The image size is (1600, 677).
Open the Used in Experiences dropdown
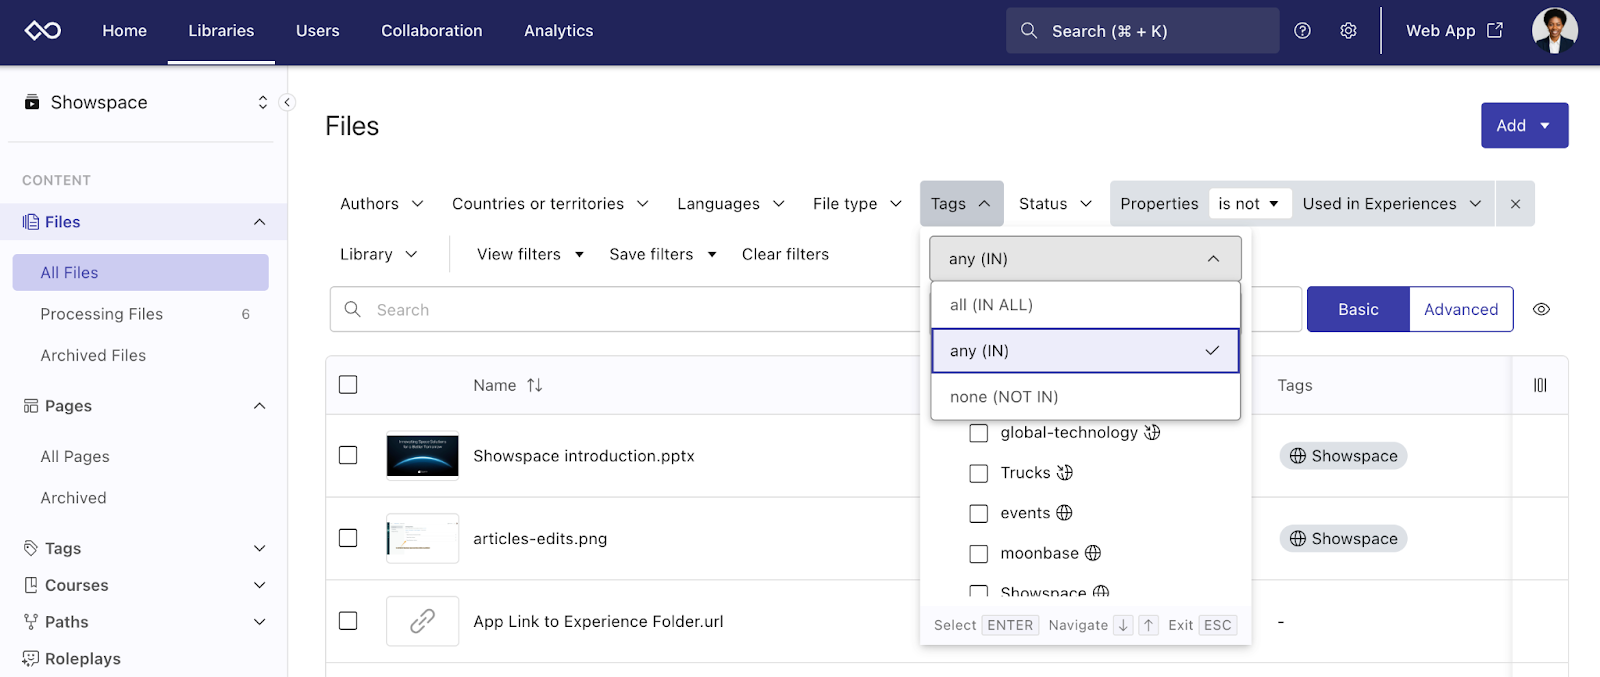tap(1391, 204)
